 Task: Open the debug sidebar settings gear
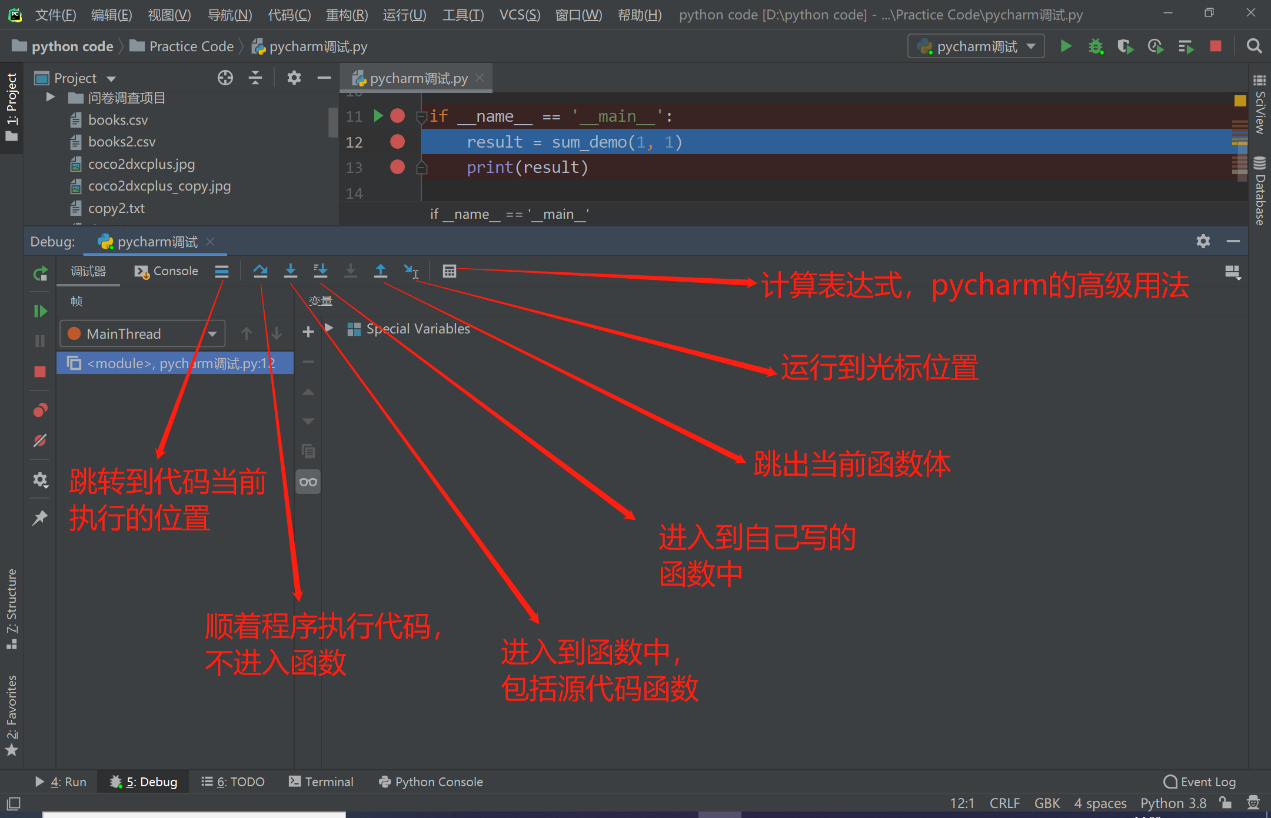(x=40, y=480)
